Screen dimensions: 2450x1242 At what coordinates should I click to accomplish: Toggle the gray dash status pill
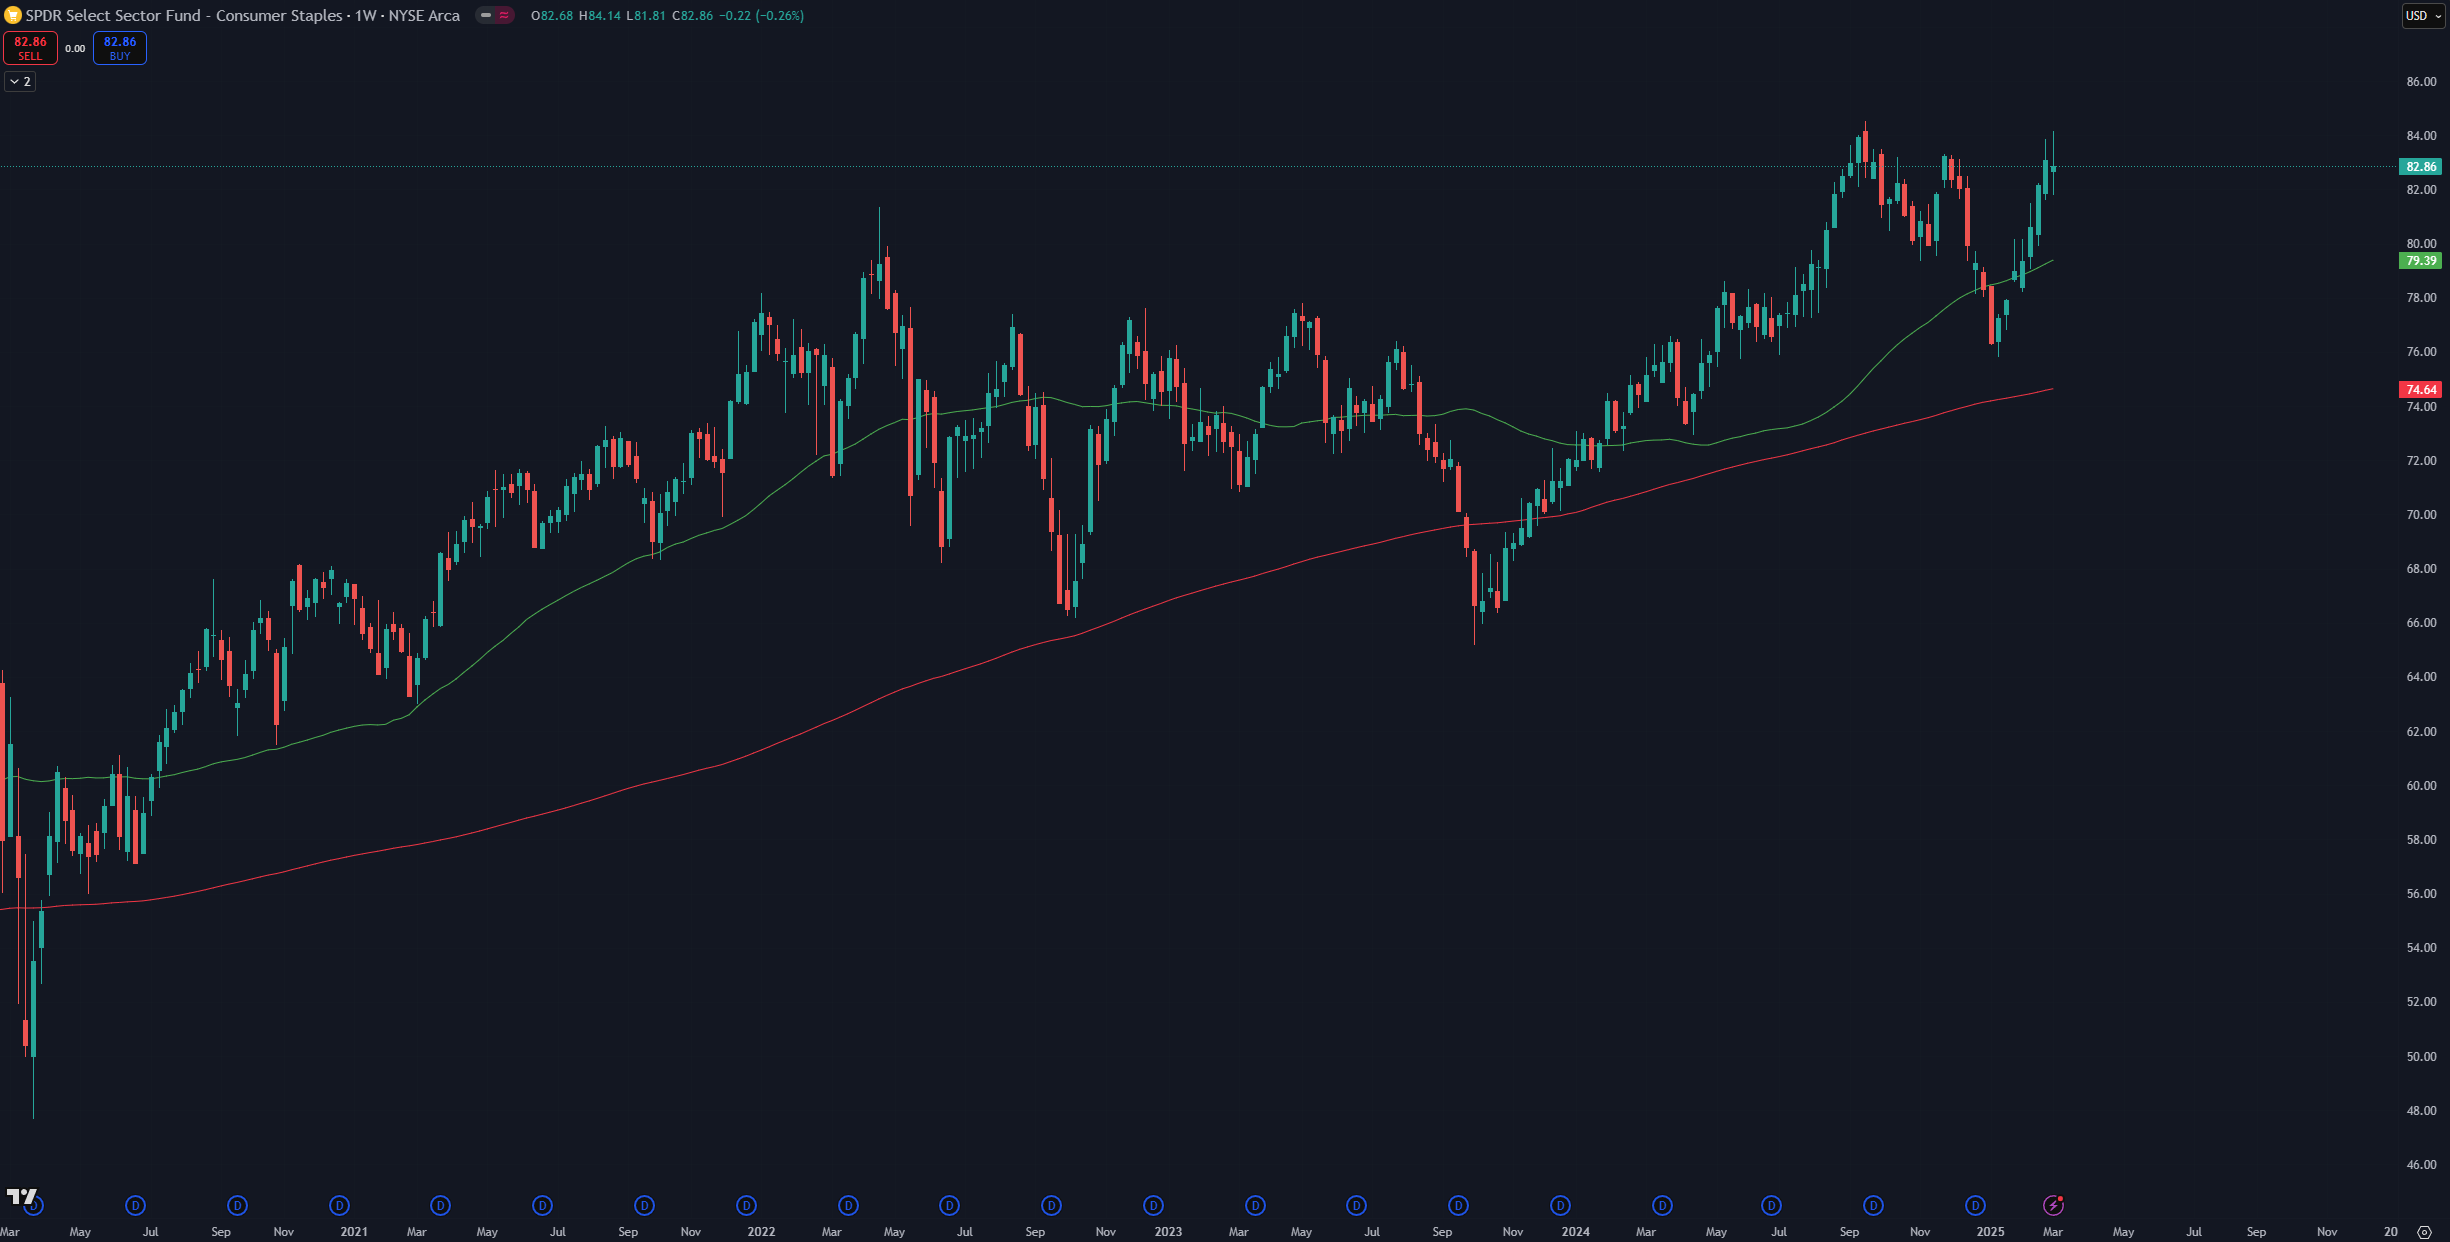(486, 15)
